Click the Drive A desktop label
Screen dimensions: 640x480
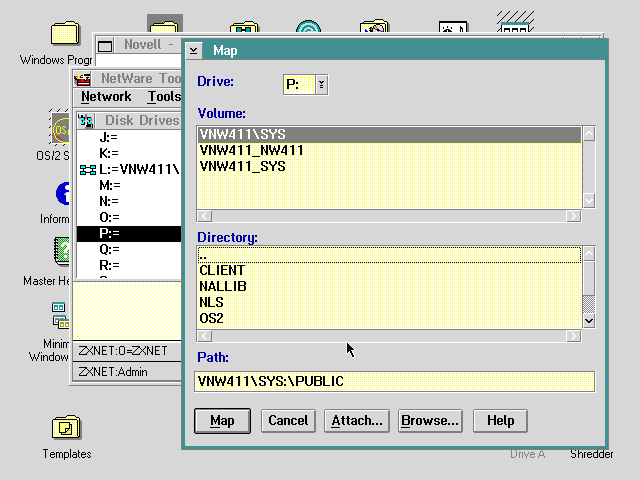click(x=528, y=454)
